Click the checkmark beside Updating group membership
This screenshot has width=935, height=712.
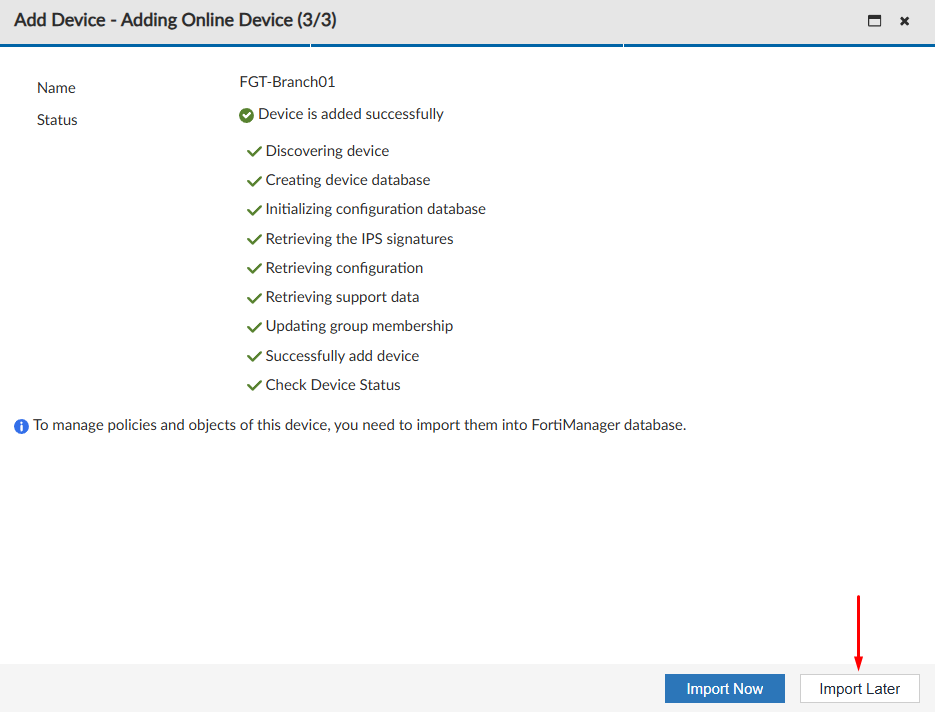255,326
